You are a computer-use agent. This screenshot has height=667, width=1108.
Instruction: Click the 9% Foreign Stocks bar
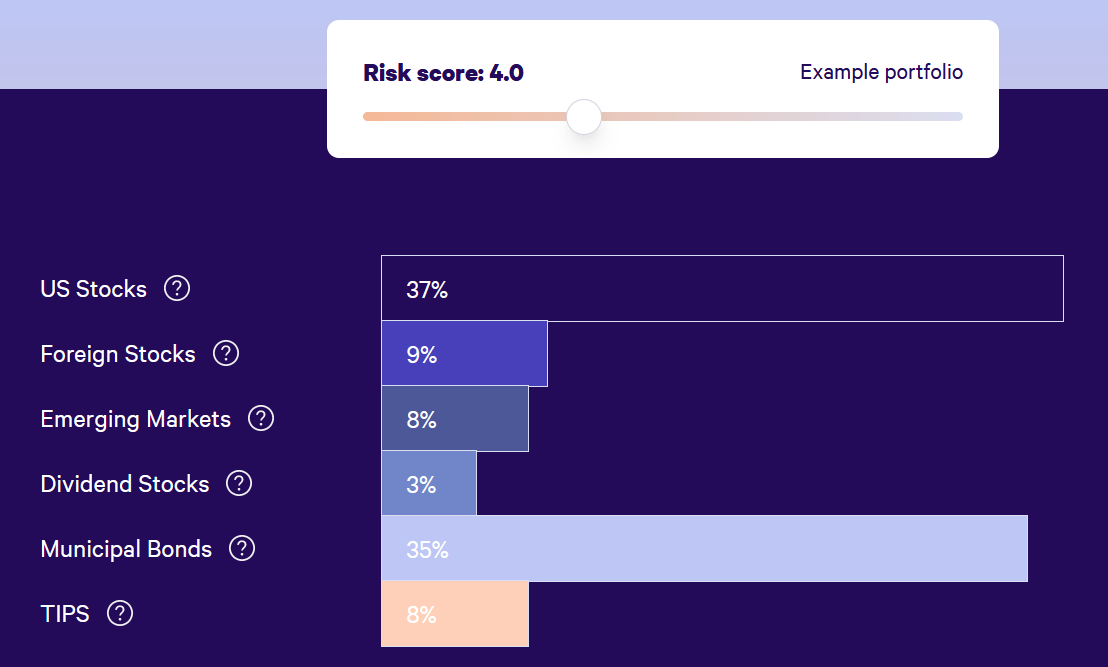pos(464,354)
